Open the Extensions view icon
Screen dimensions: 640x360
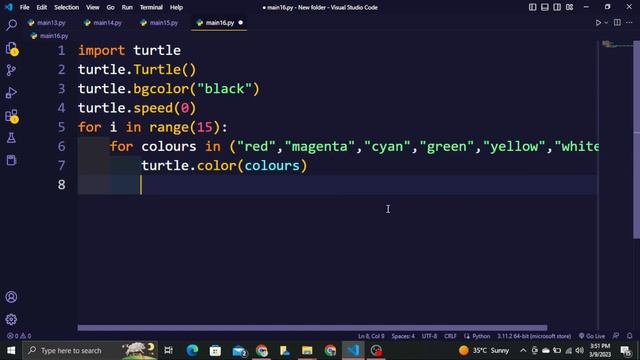(11, 116)
